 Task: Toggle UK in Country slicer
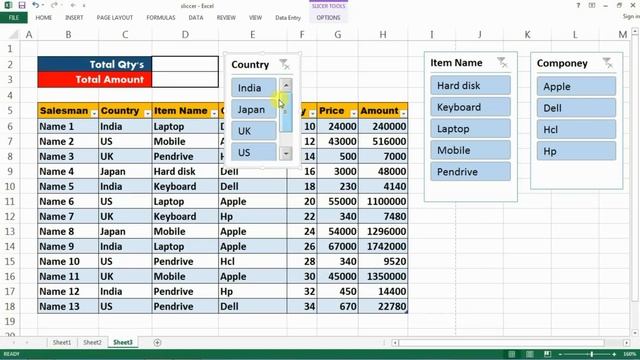254,131
